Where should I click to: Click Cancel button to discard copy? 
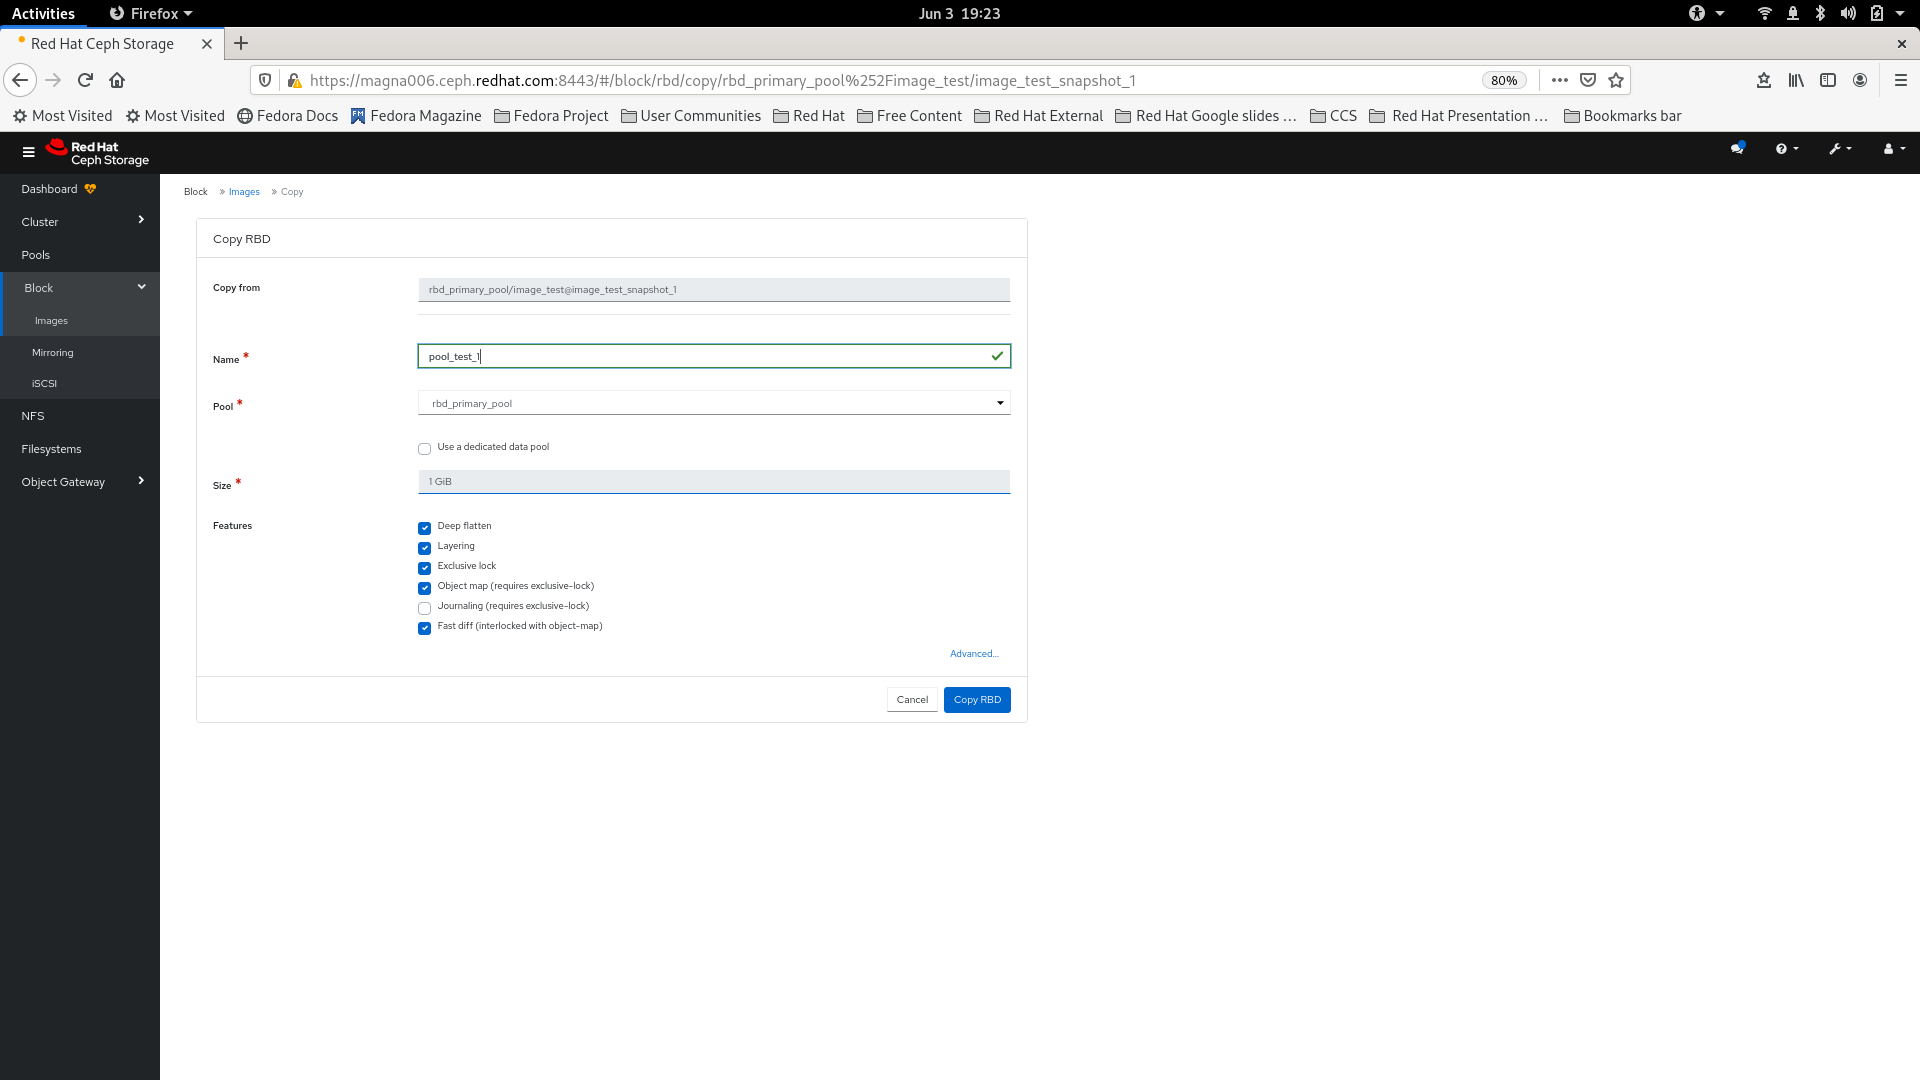(x=913, y=699)
